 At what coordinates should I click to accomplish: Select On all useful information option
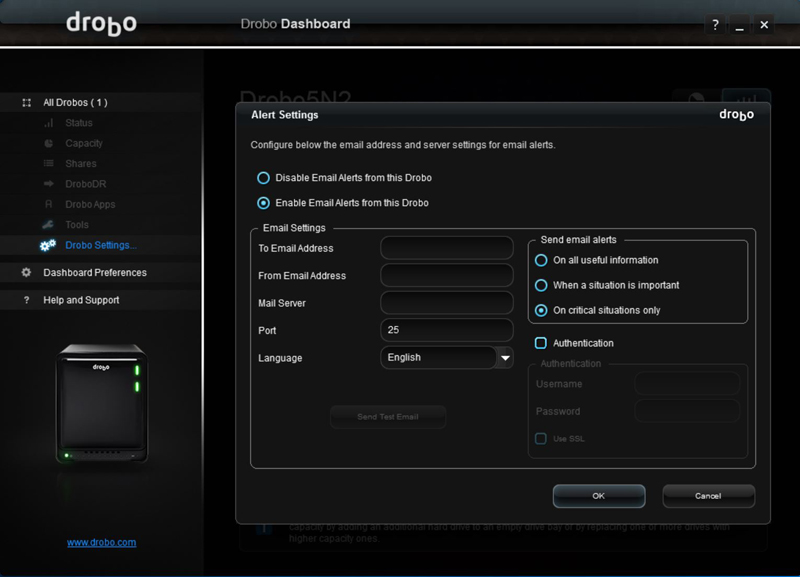coord(542,260)
